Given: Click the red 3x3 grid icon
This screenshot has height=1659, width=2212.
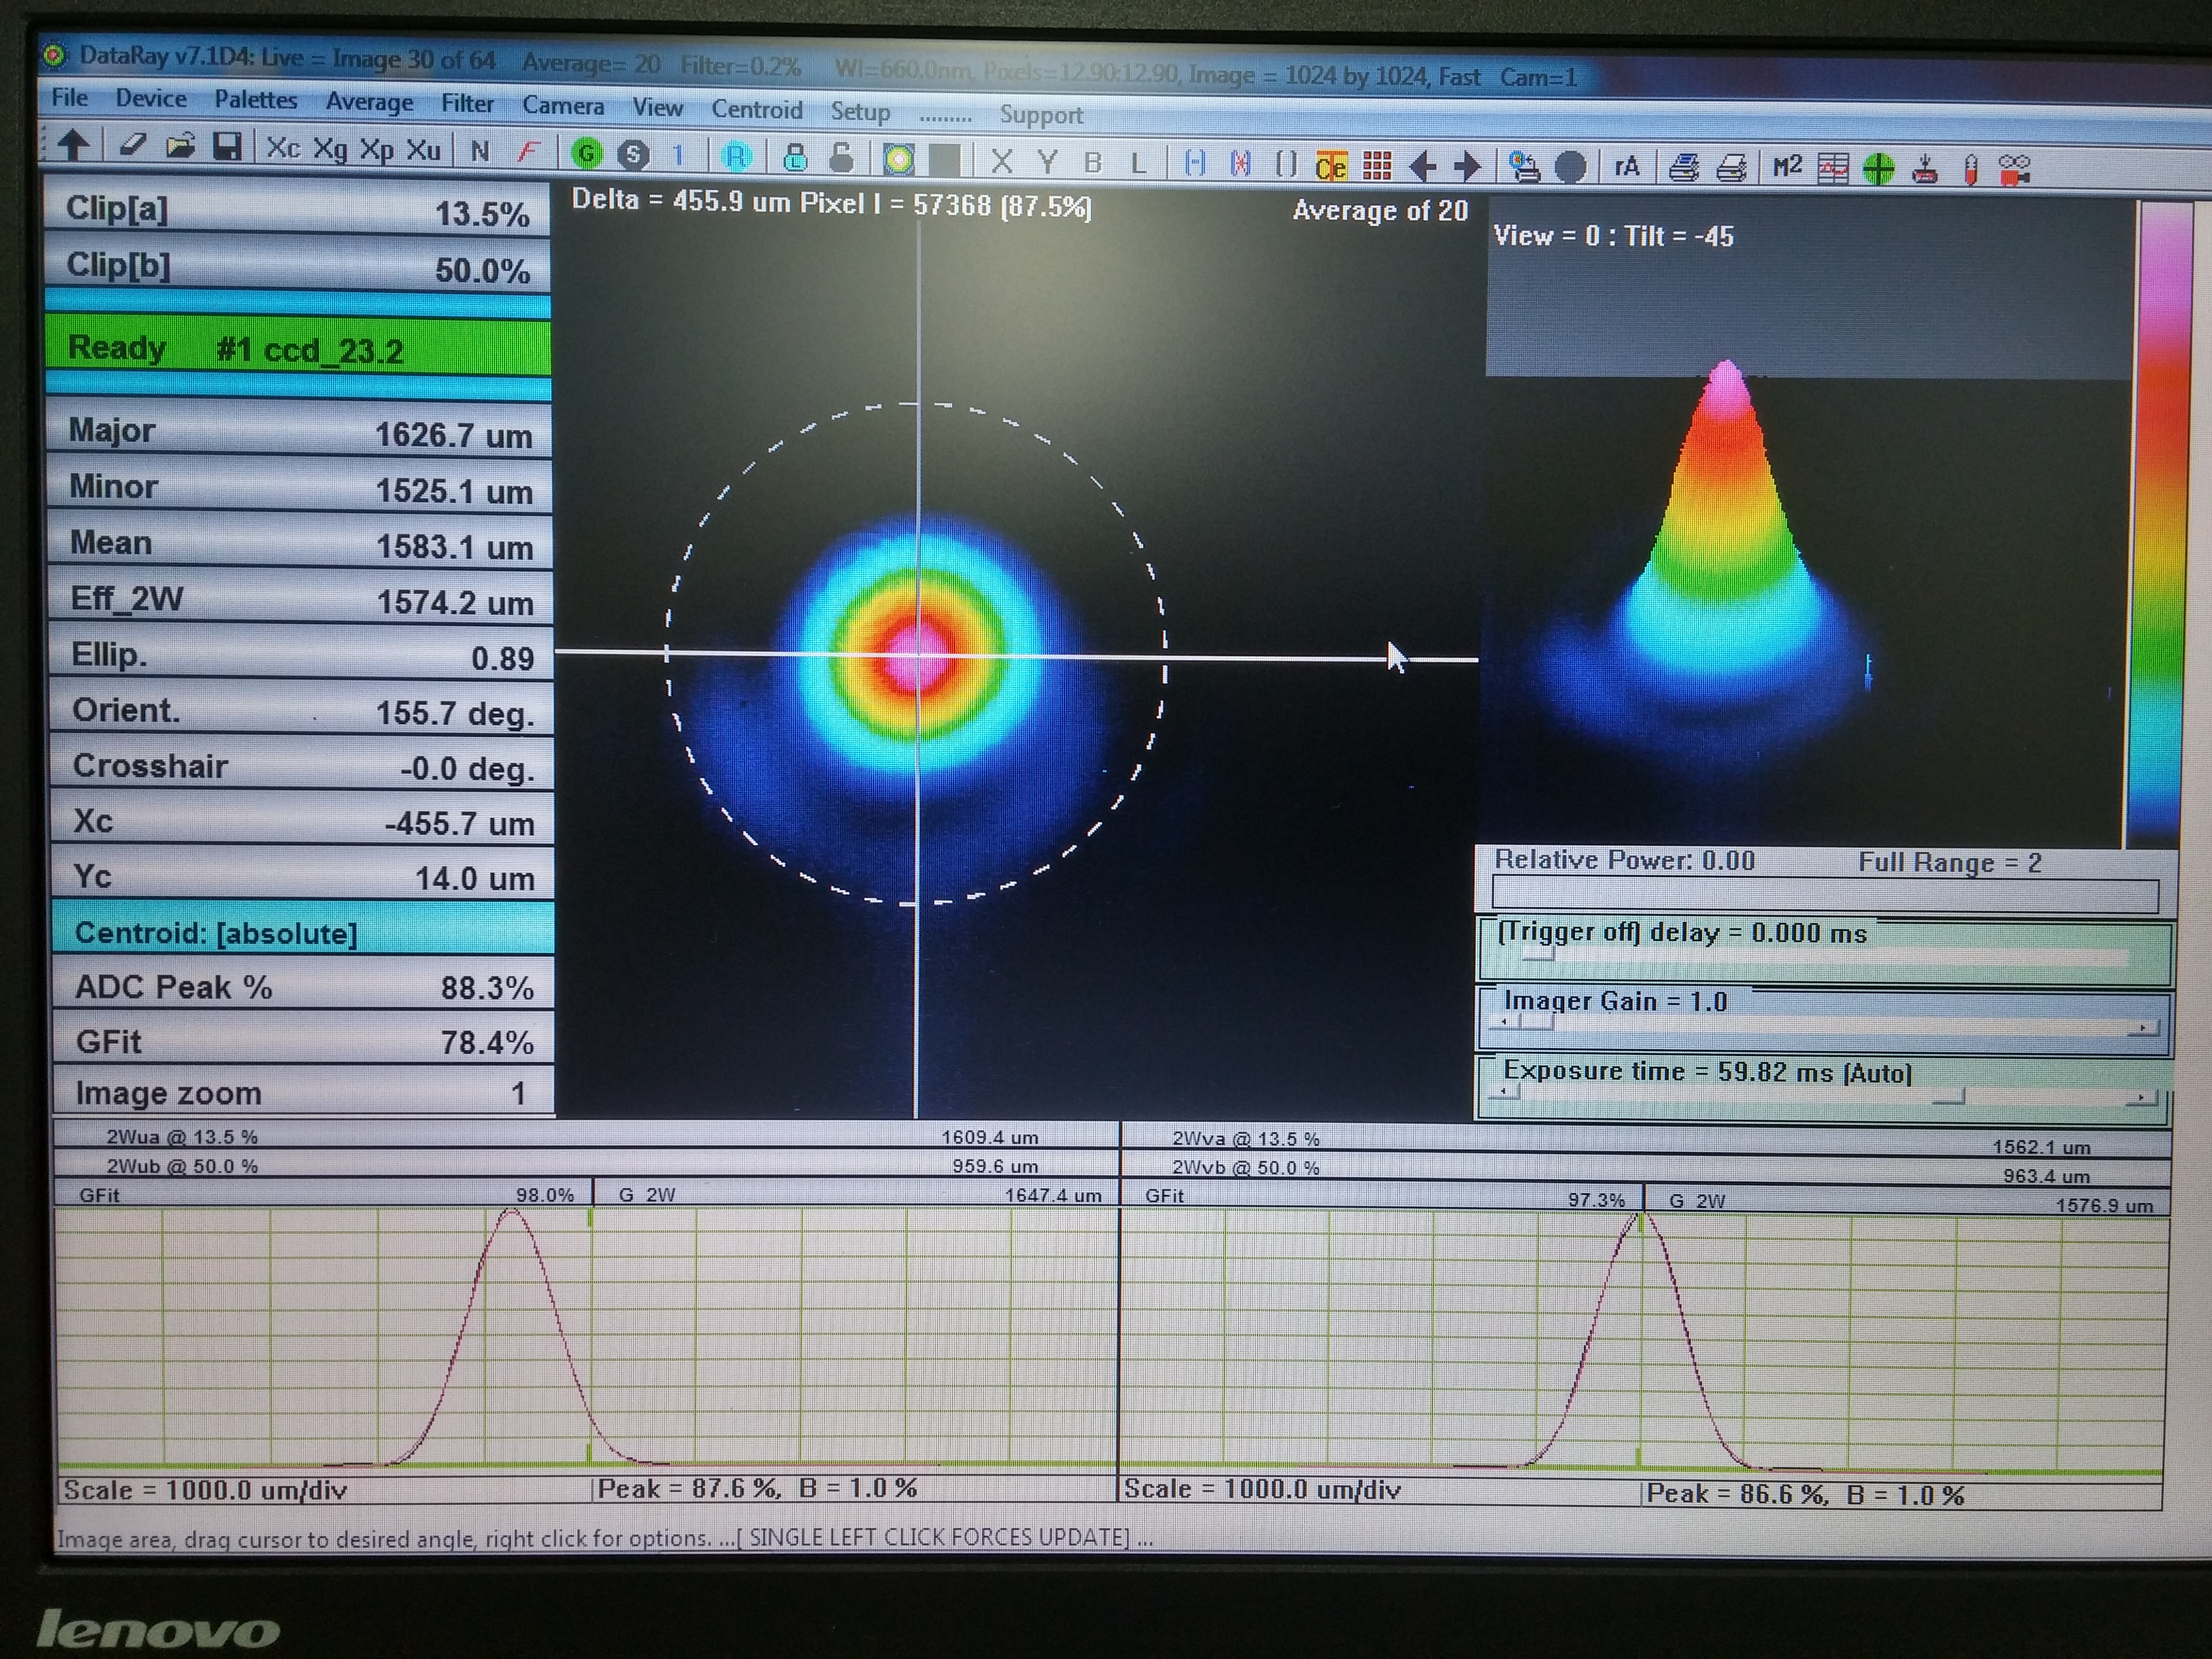Looking at the screenshot, I should [x=1377, y=165].
